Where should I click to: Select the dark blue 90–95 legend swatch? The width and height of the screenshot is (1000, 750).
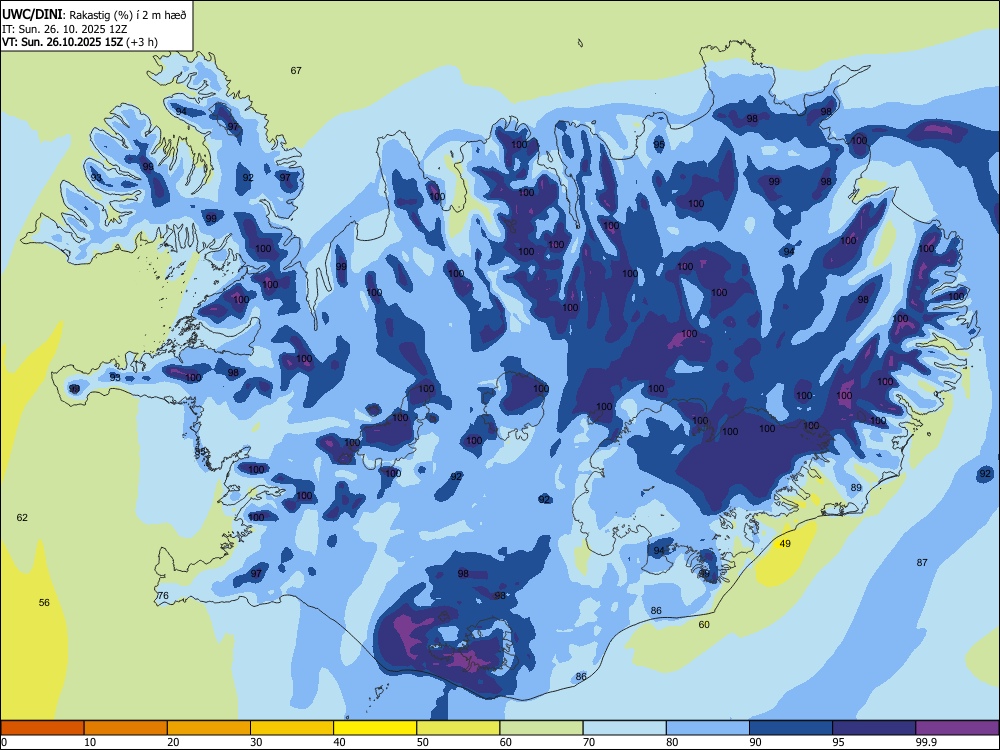[x=791, y=728]
